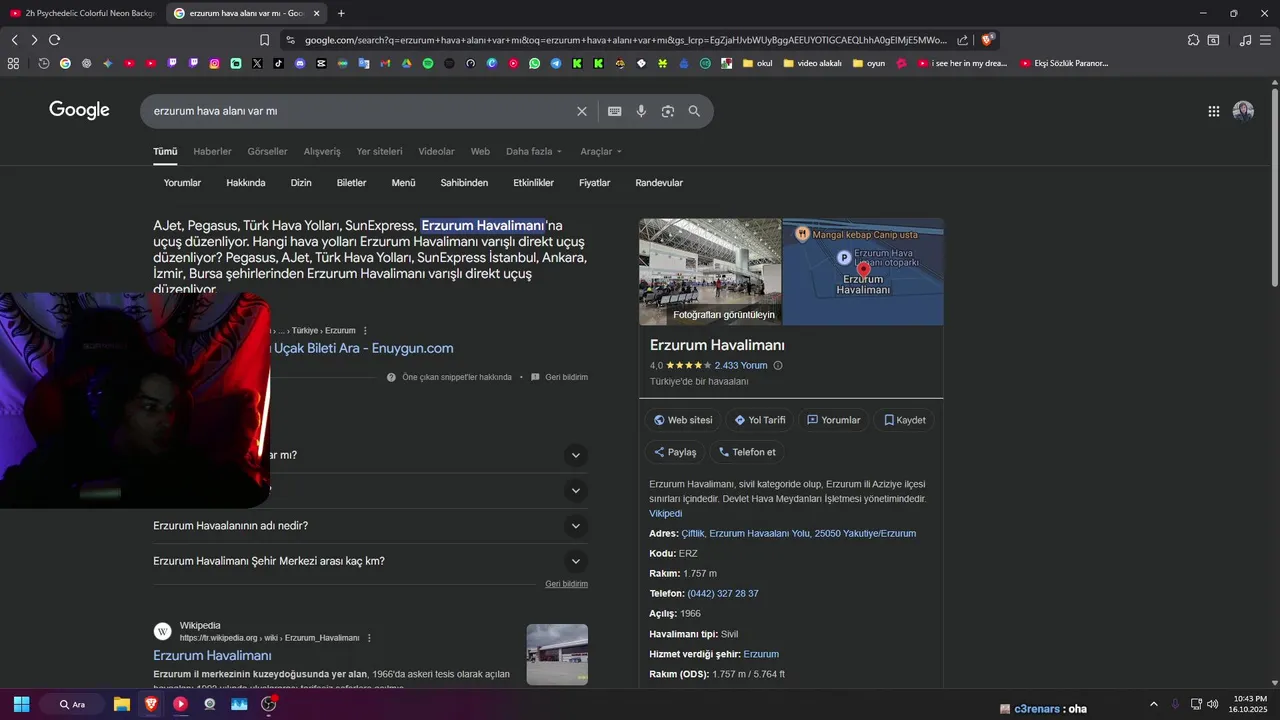Open the Google account profile picture
Image resolution: width=1280 pixels, height=720 pixels.
tap(1243, 111)
